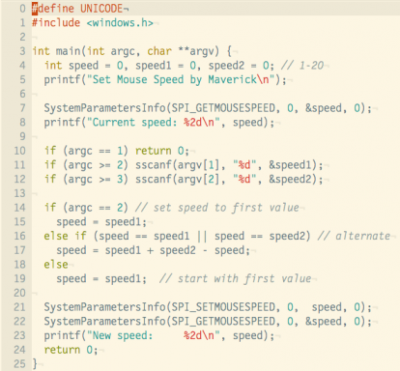The width and height of the screenshot is (400, 371).
Task: Click the '// alternate' comment on line 16
Action: pos(354,236)
